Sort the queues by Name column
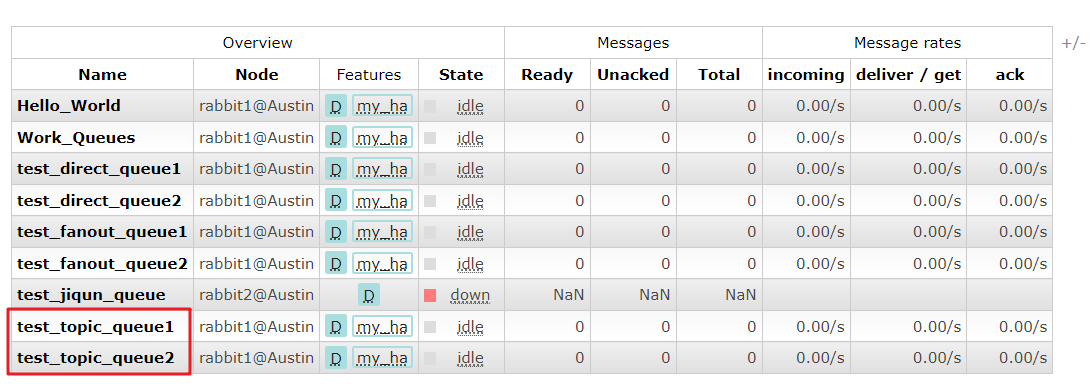Image resolution: width=1092 pixels, height=384 pixels. pos(102,75)
